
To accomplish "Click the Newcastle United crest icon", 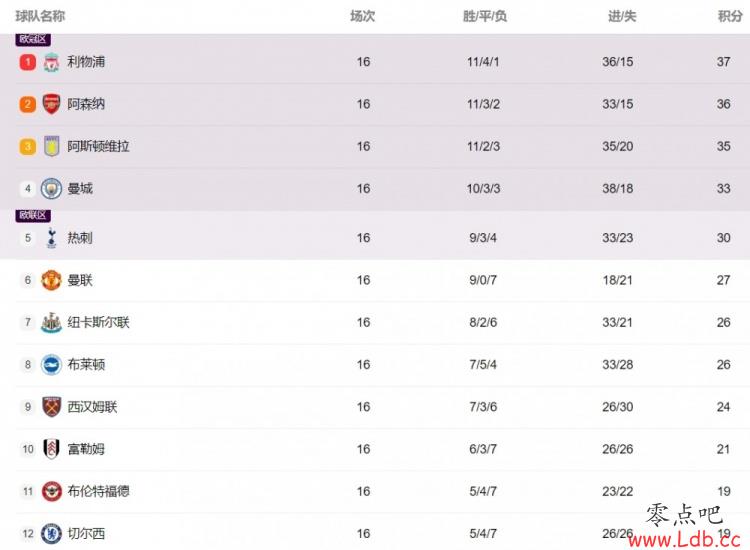I will 51,322.
